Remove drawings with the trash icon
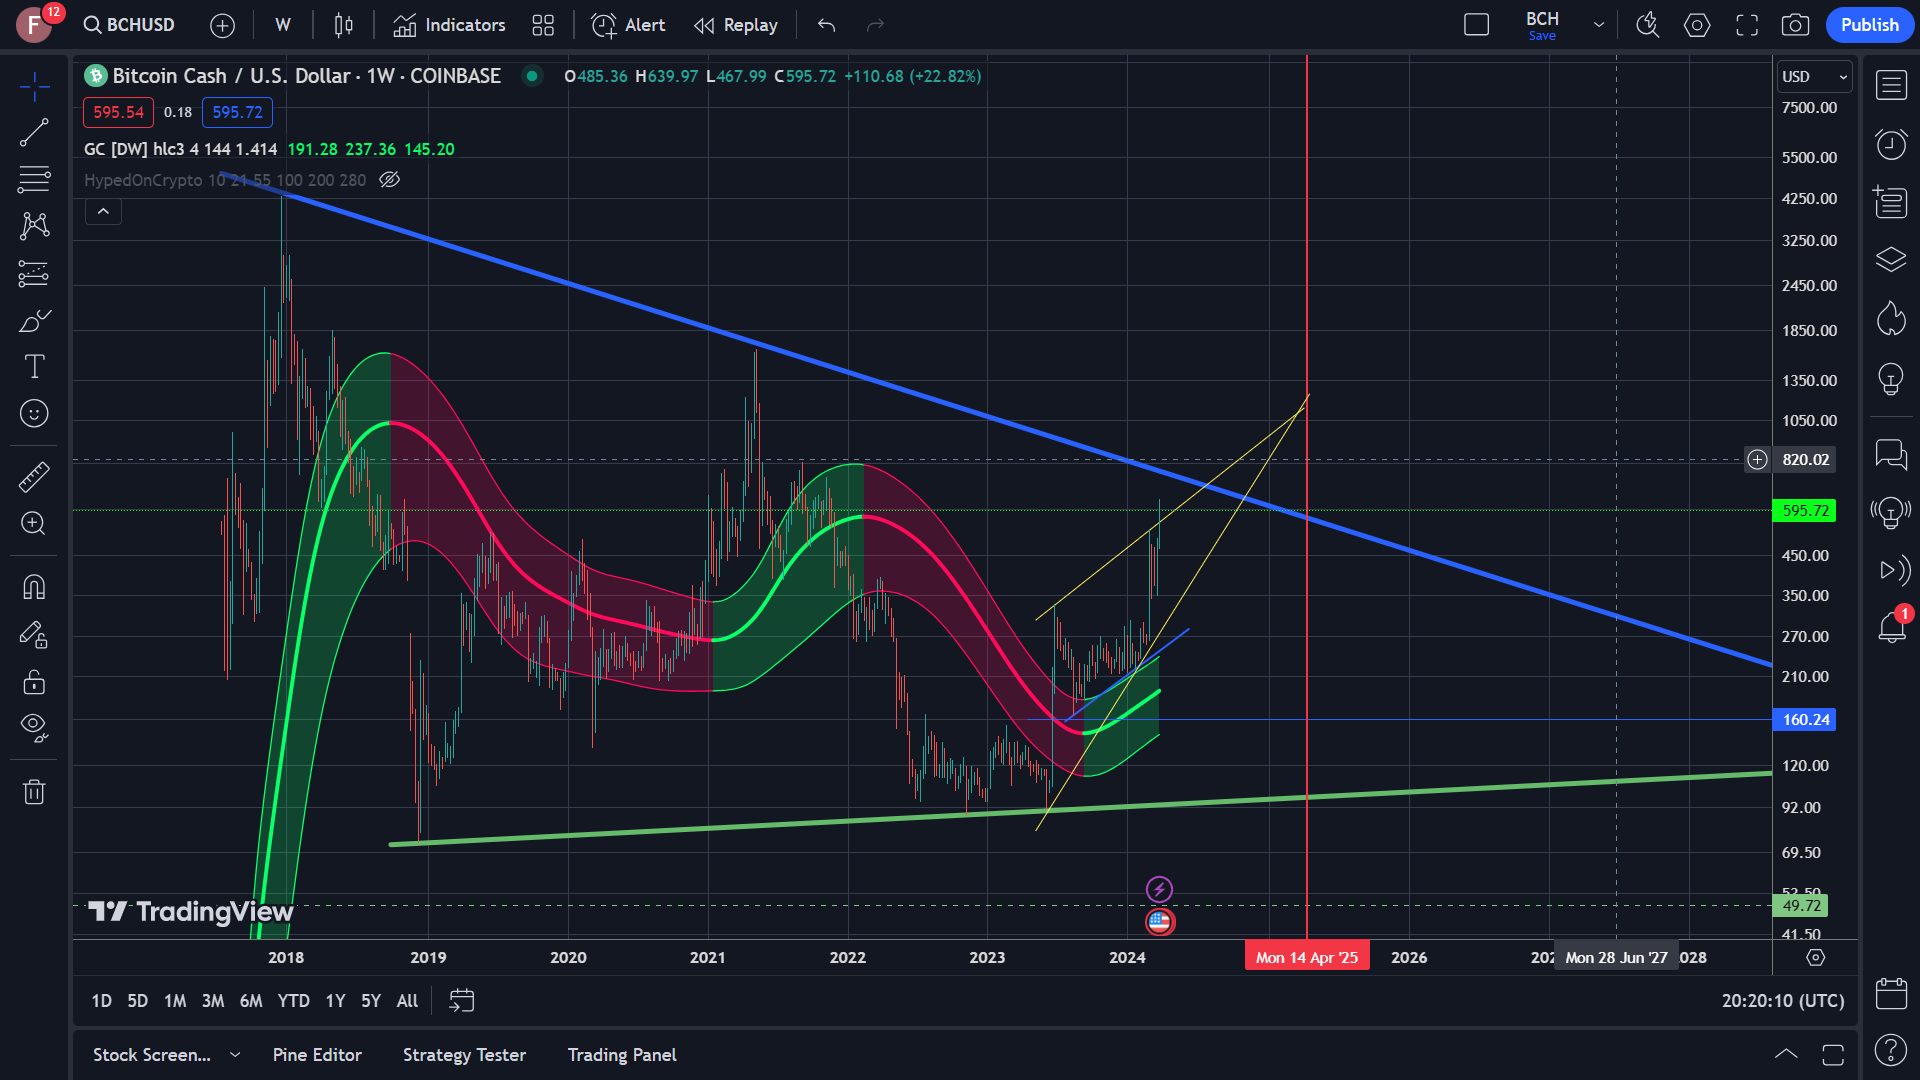Screen dimensions: 1920x1080 tap(34, 792)
